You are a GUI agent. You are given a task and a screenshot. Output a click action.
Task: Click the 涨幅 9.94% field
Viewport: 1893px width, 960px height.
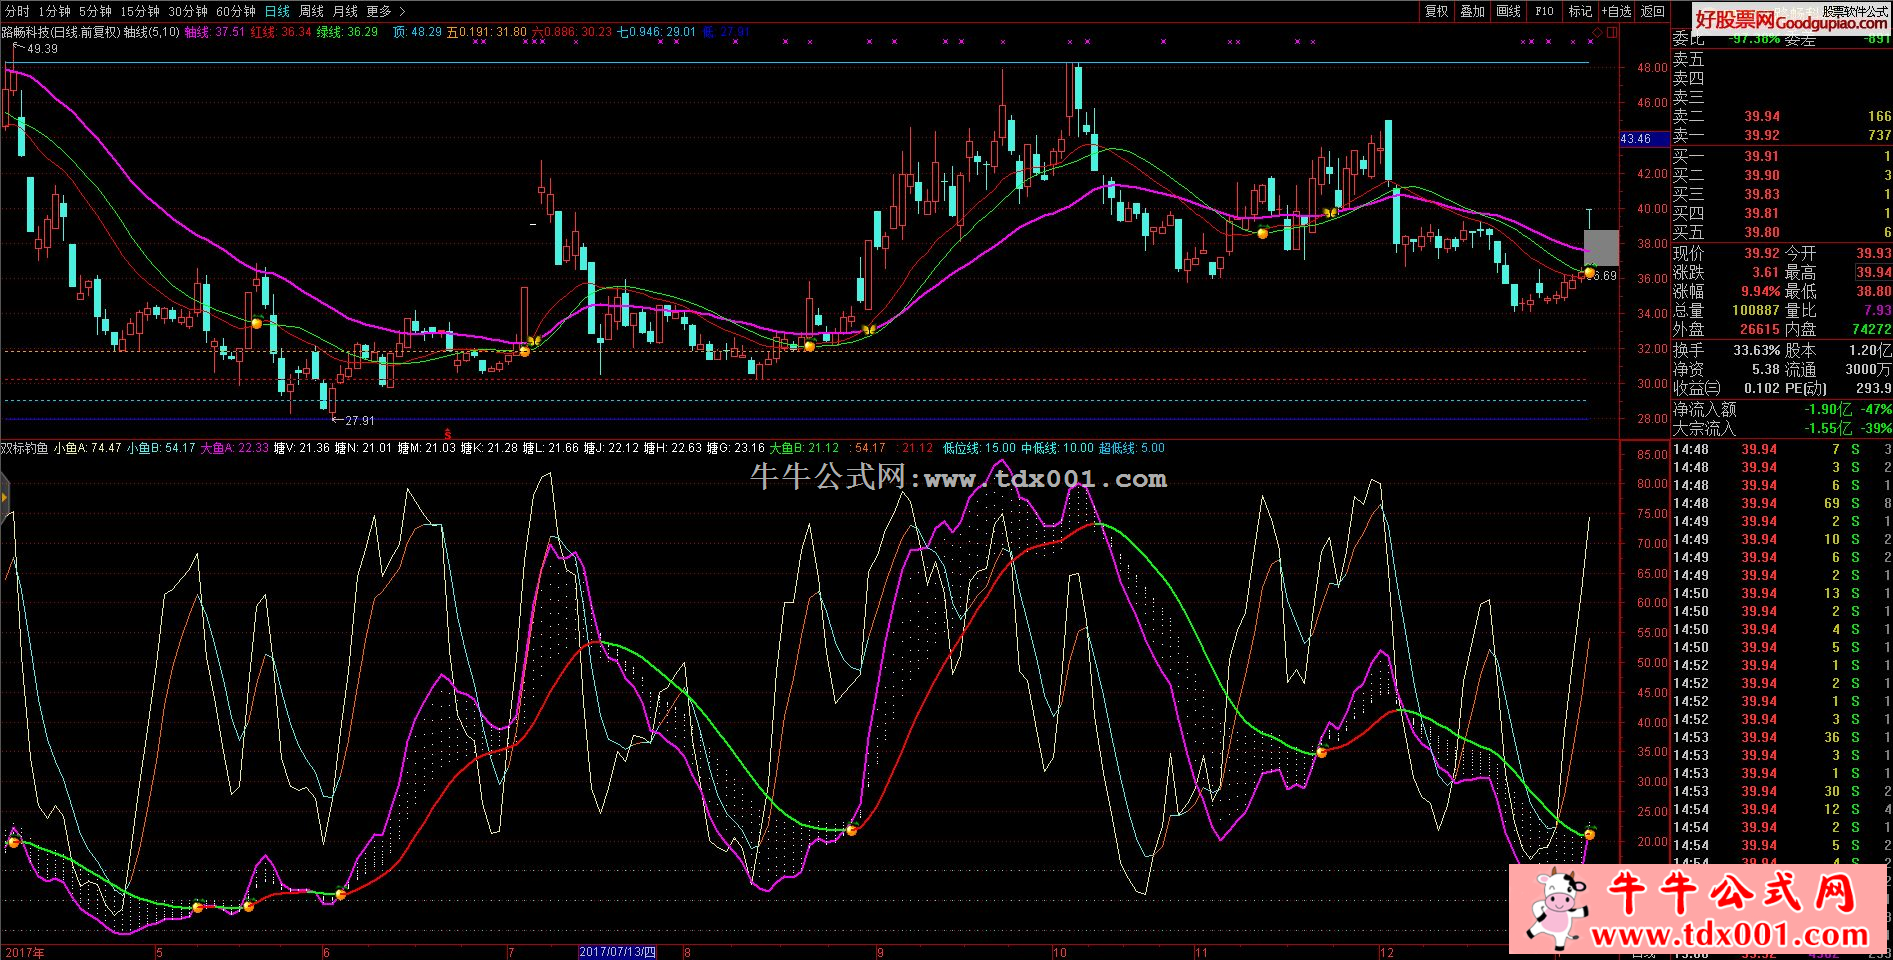coord(1726,291)
